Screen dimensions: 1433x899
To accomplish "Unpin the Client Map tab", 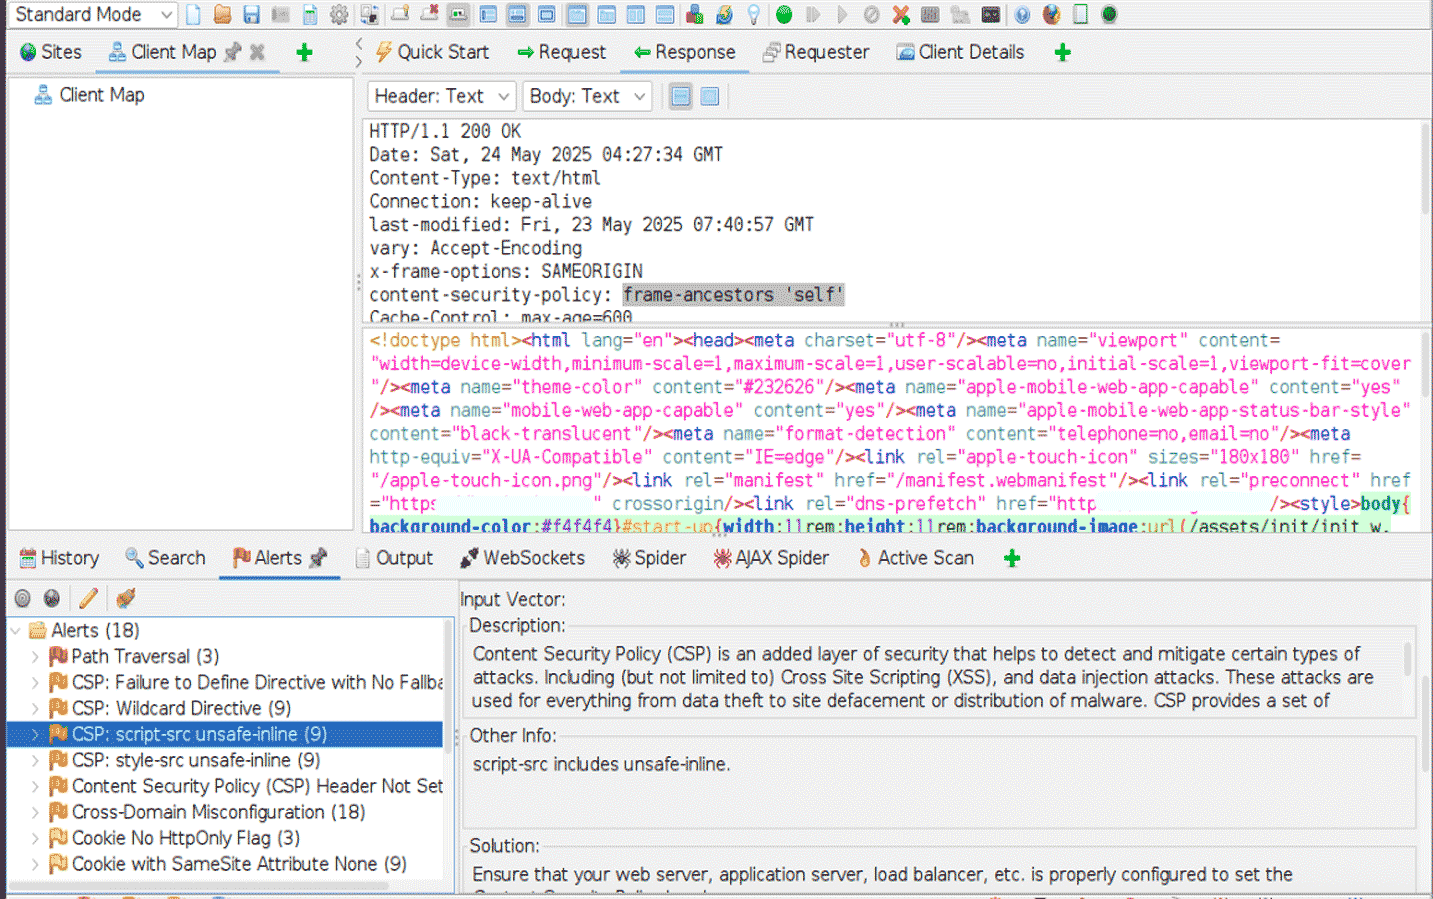I will click(x=233, y=52).
